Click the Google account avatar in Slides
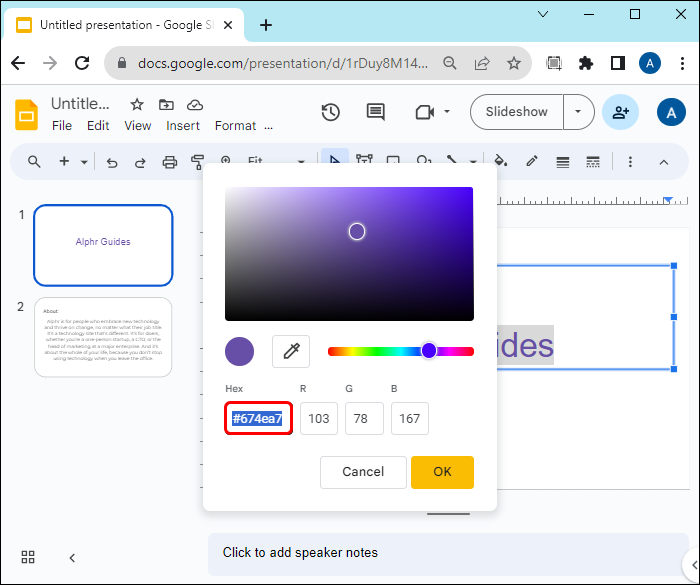 [x=671, y=112]
